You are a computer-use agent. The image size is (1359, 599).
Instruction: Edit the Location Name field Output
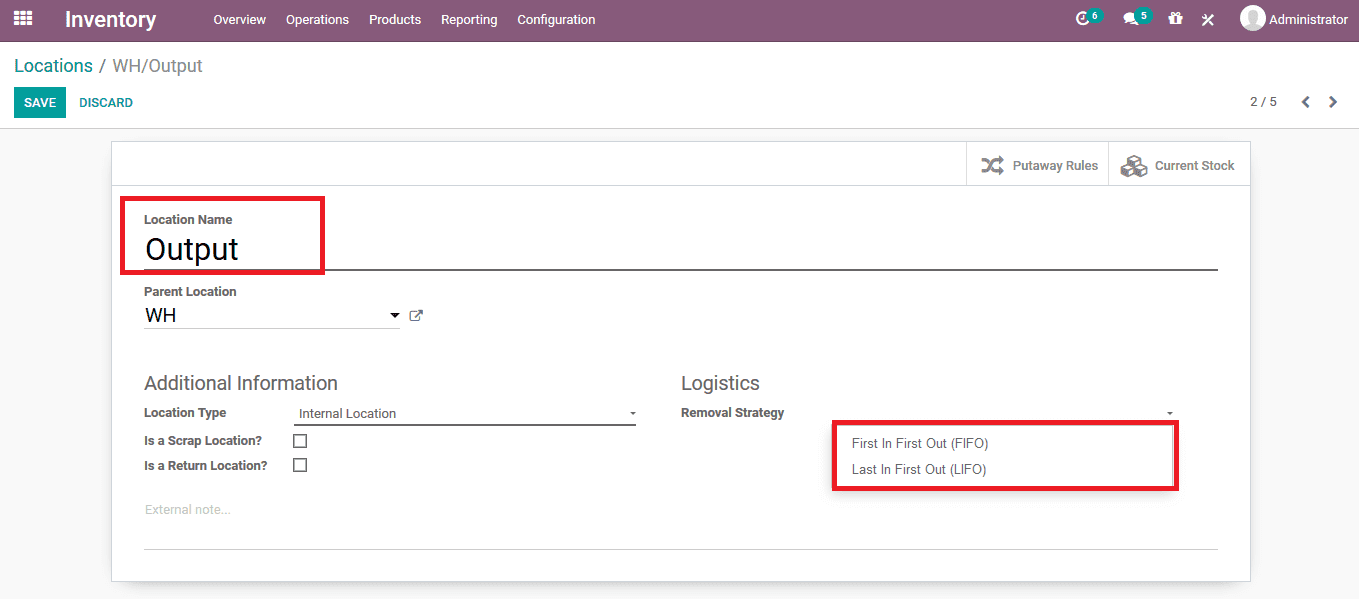[x=680, y=249]
